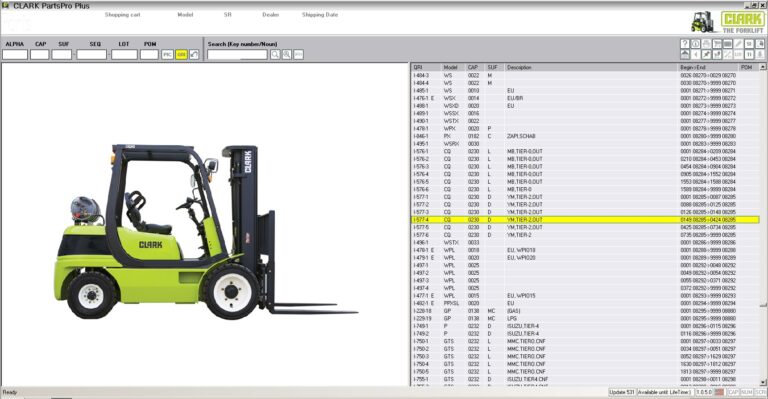Click the Print toolbar icon
The image size is (768, 399).
coord(706,44)
